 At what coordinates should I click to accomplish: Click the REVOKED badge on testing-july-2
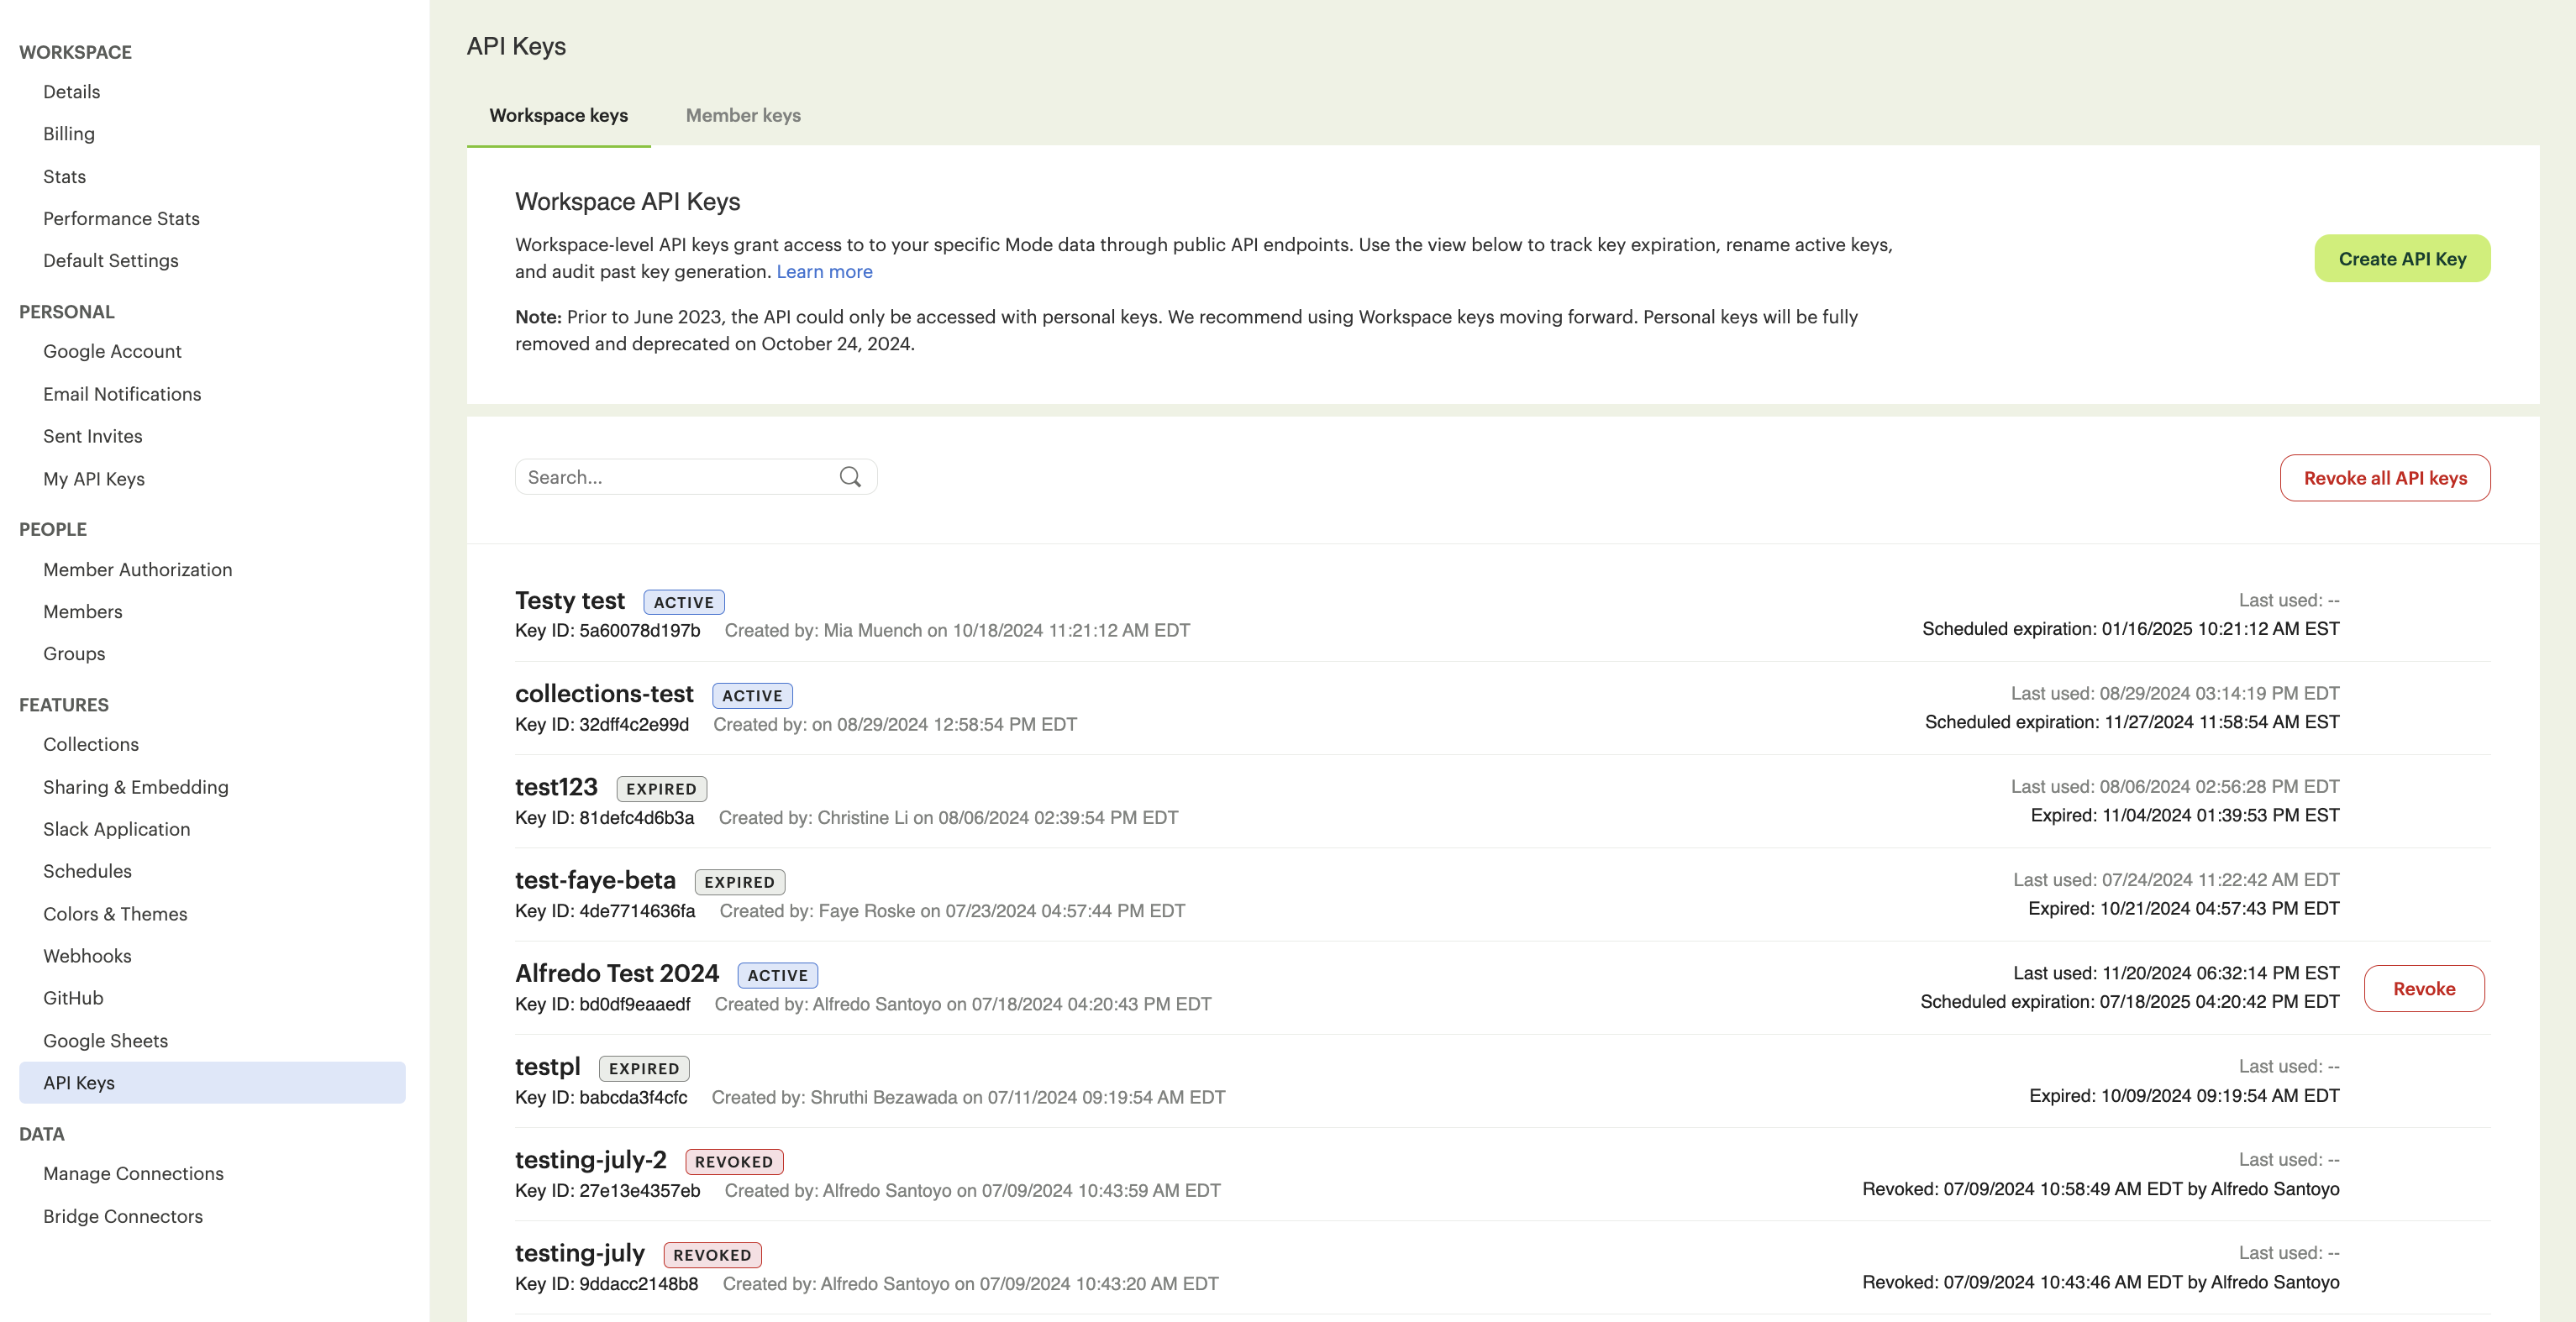click(x=732, y=1160)
